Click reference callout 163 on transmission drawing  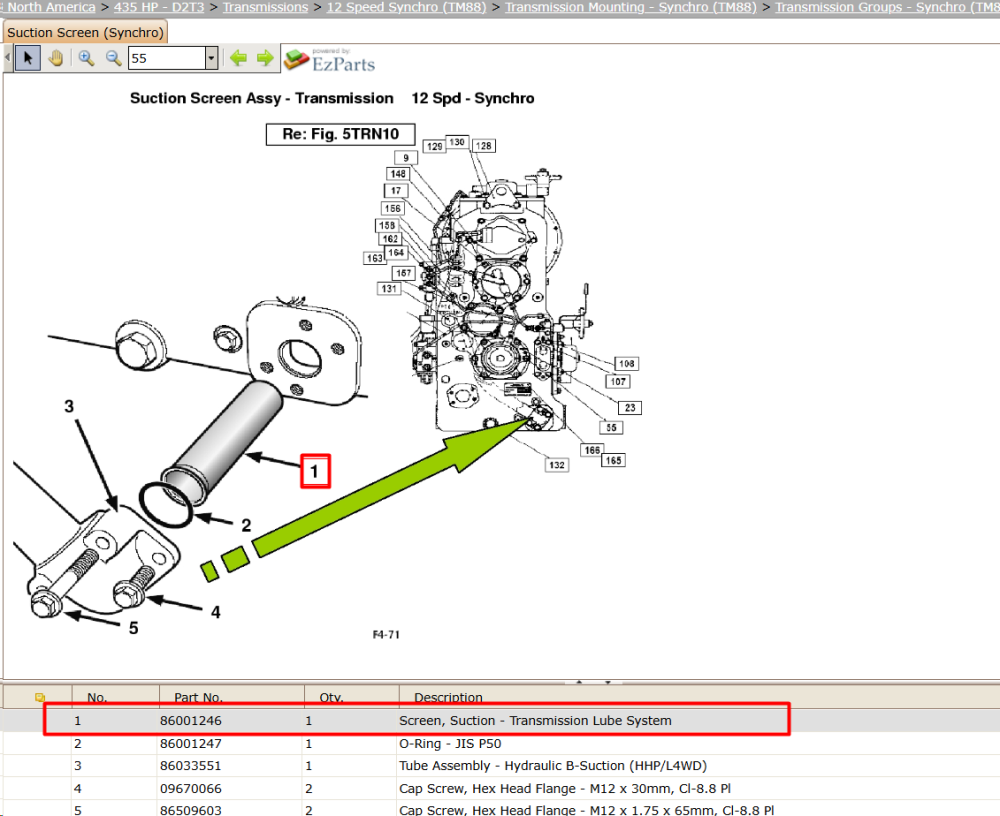374,258
